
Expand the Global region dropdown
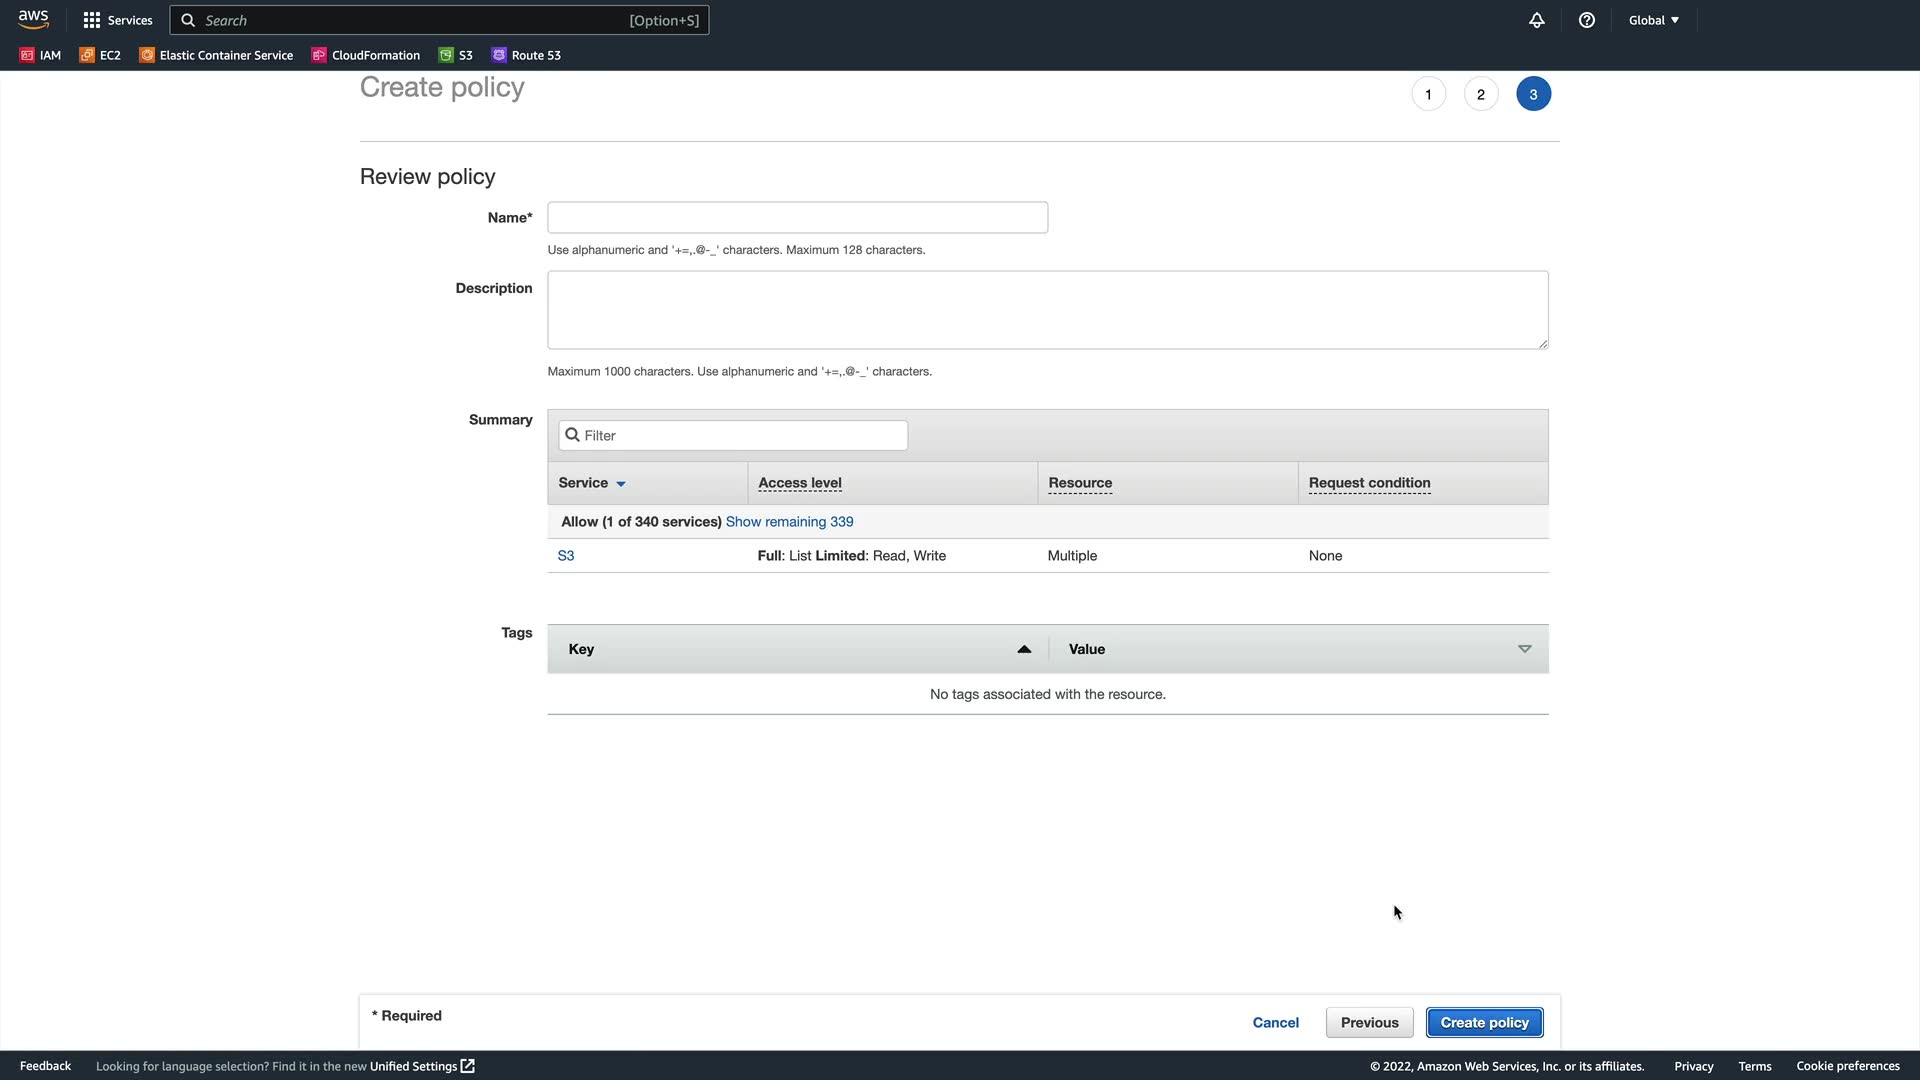(1653, 20)
